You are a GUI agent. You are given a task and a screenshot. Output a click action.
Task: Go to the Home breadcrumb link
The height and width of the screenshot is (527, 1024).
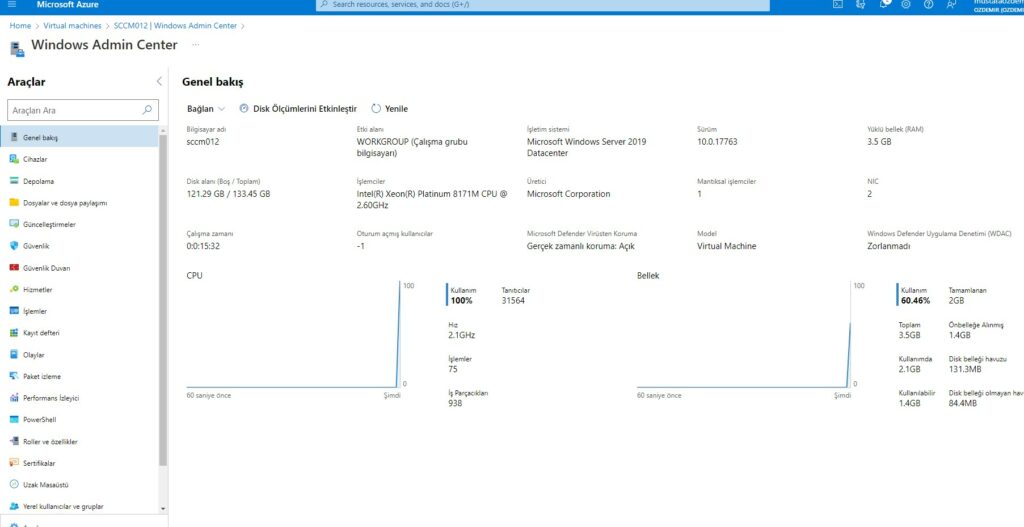(x=20, y=25)
